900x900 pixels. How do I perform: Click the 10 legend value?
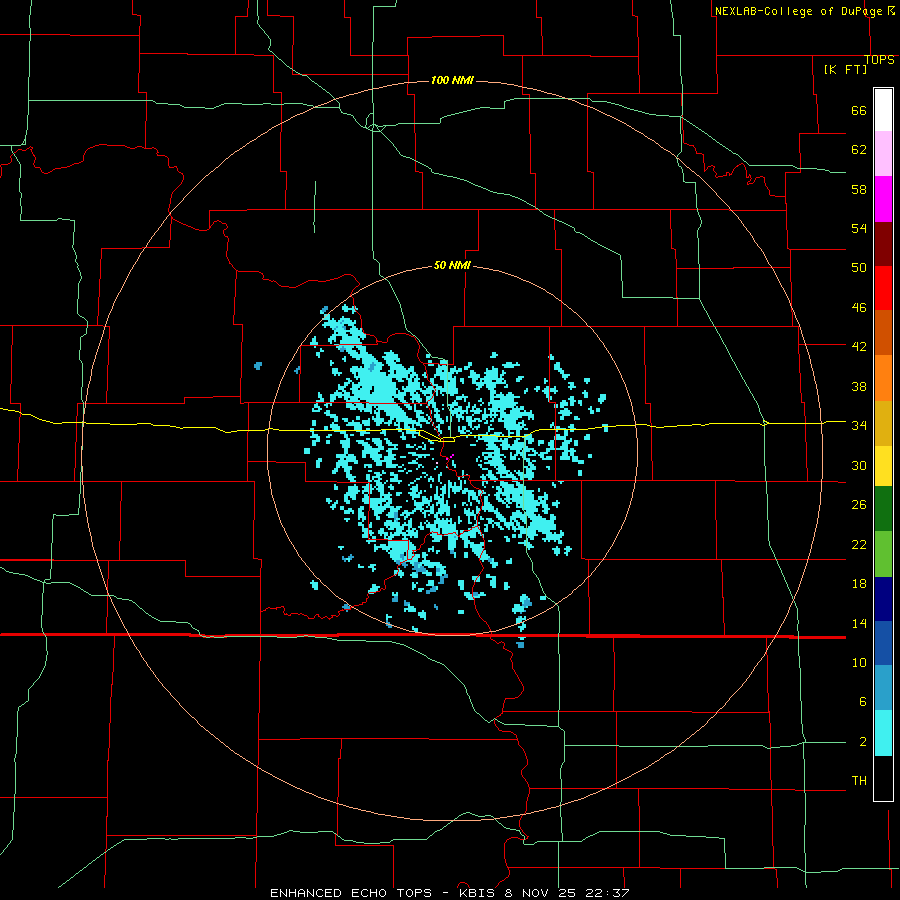(859, 662)
